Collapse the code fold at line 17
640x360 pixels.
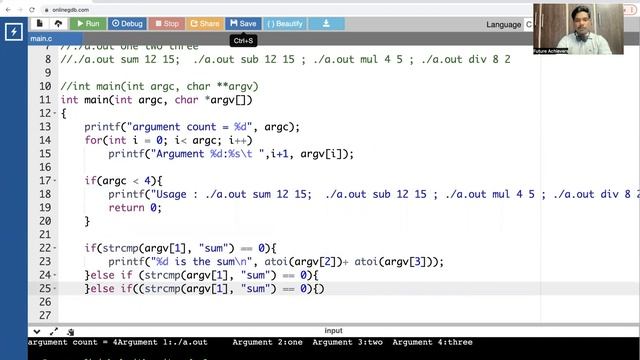click(x=55, y=180)
